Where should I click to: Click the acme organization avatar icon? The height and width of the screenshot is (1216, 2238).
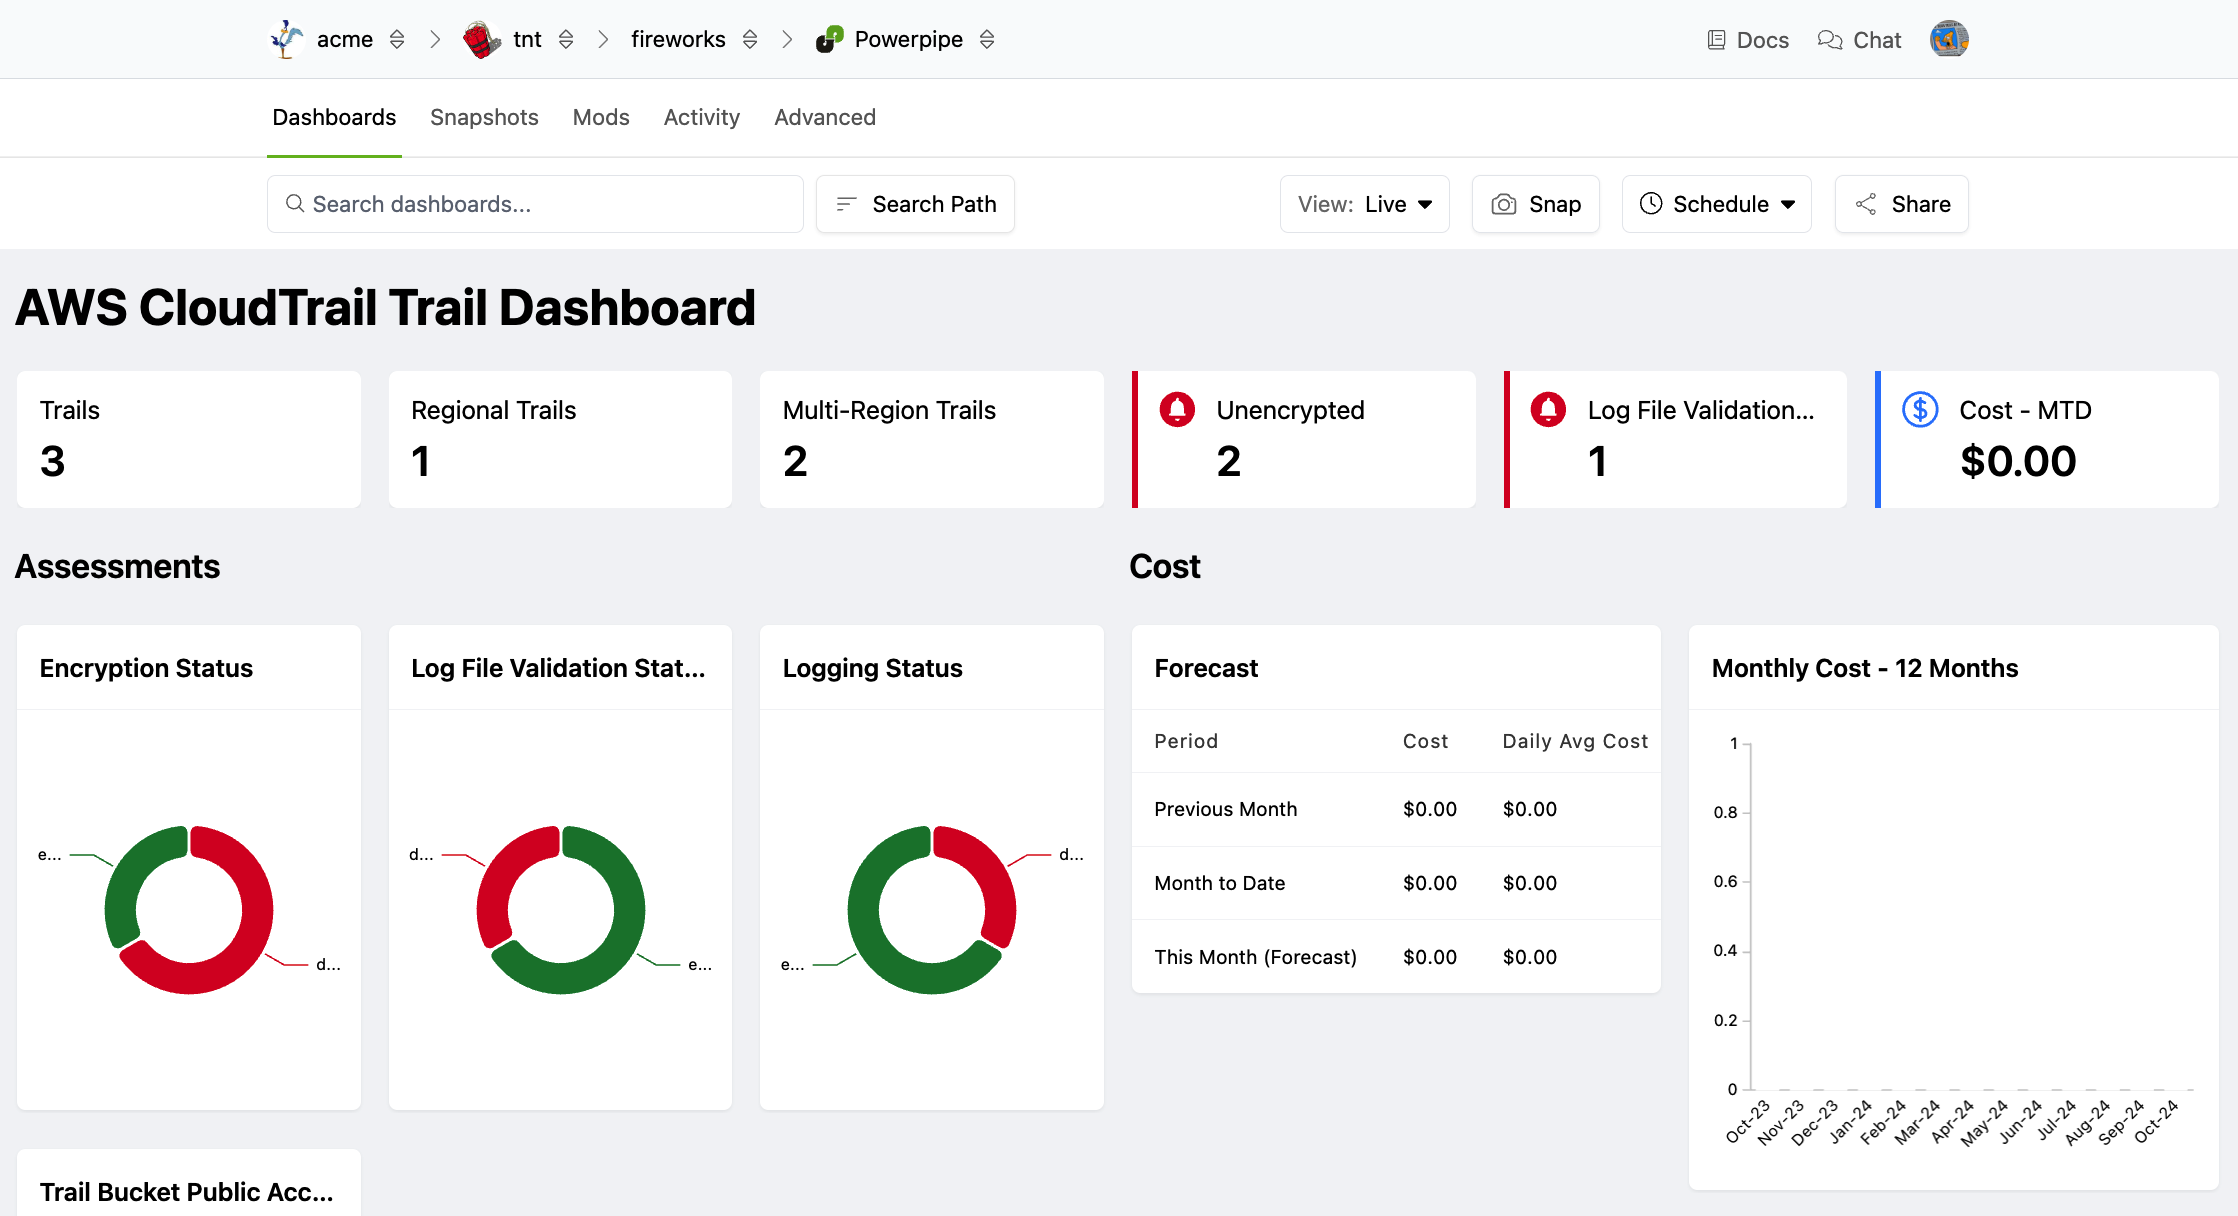tap(287, 40)
